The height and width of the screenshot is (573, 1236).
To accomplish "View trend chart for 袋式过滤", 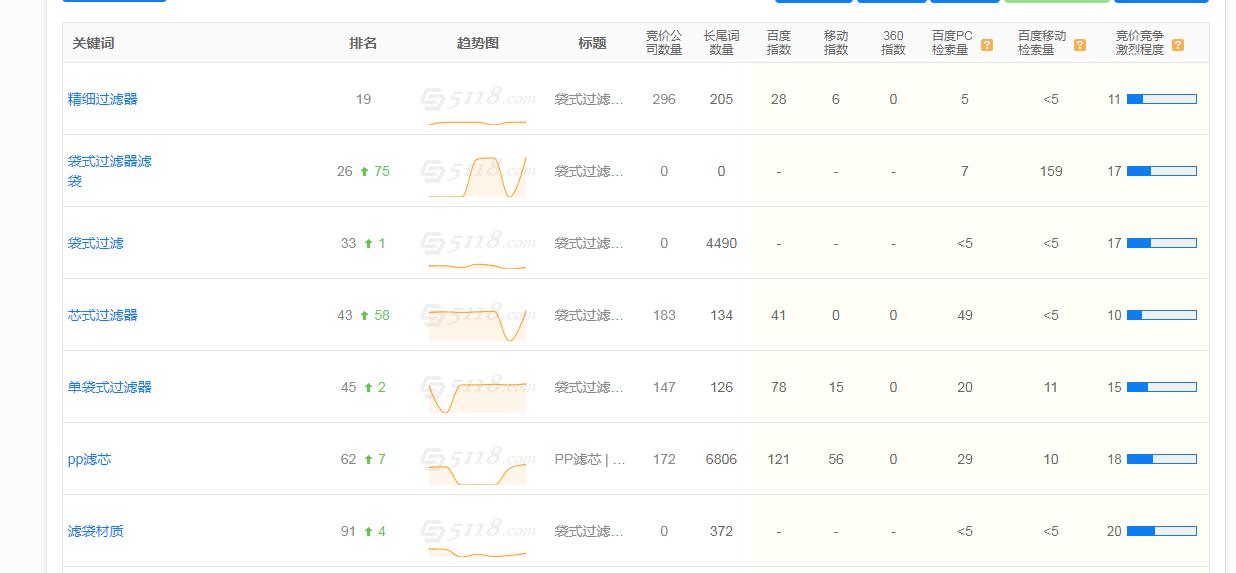I will point(477,249).
